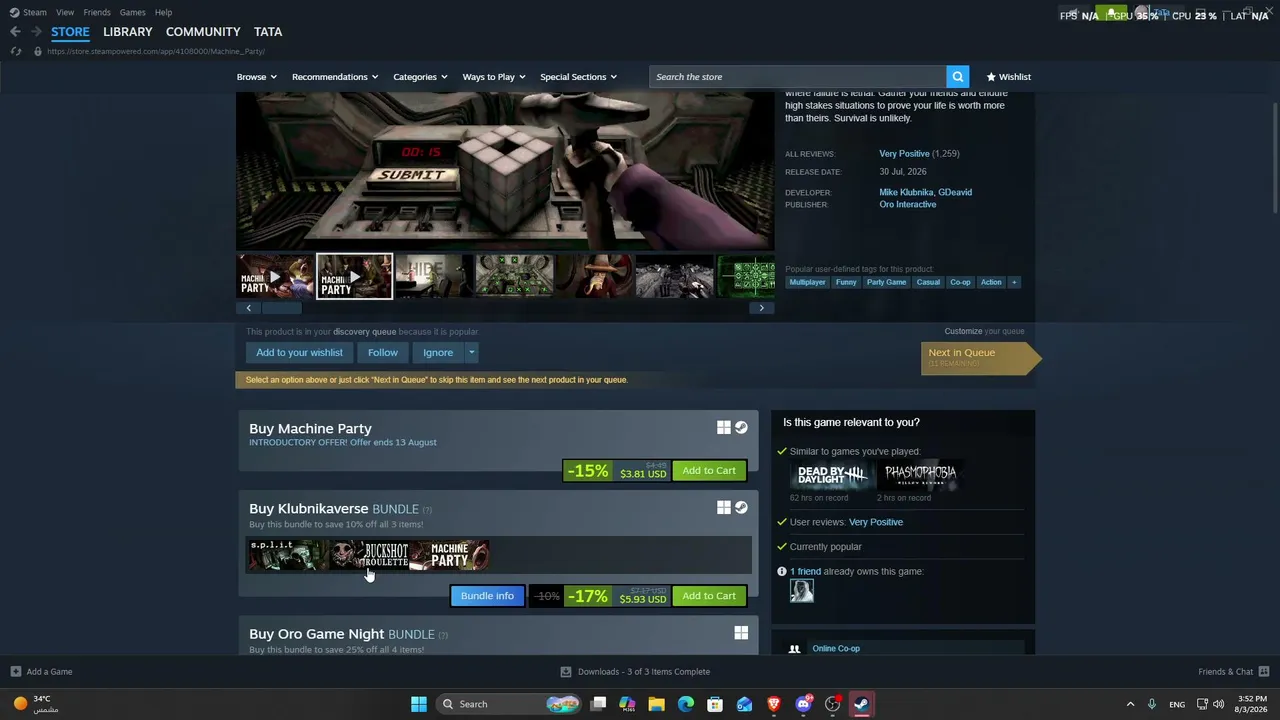Follow Machine Party
Image resolution: width=1280 pixels, height=720 pixels.
point(382,352)
